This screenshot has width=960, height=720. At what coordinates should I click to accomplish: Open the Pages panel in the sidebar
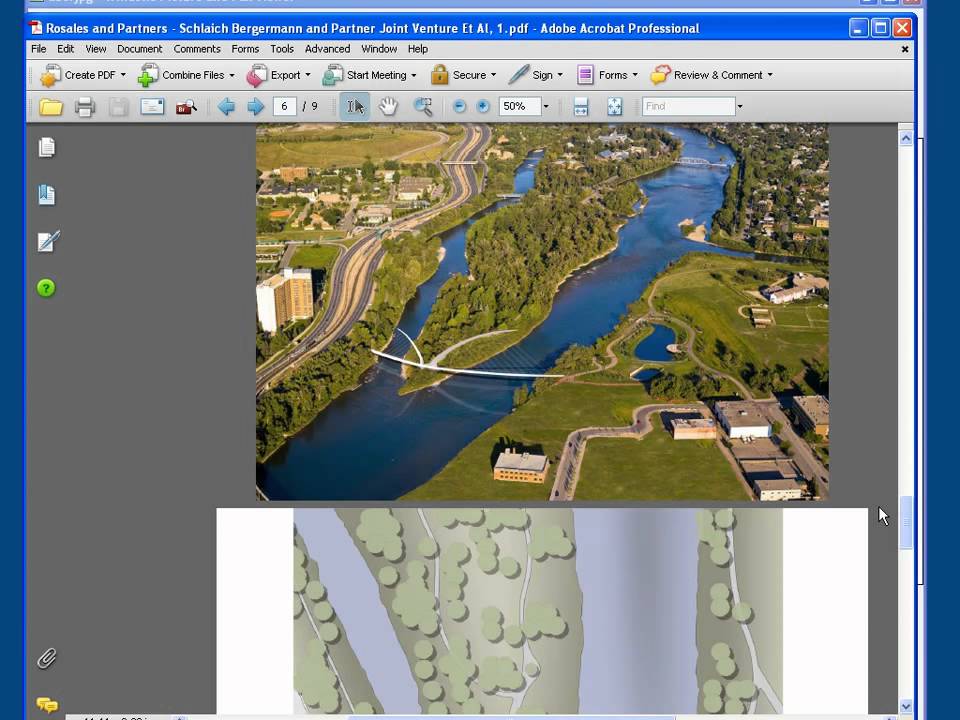(x=47, y=148)
